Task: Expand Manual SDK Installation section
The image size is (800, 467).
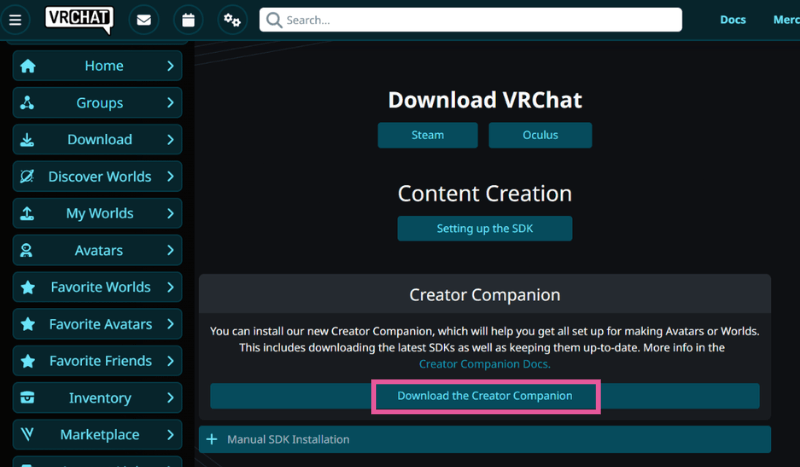Action: 485,439
